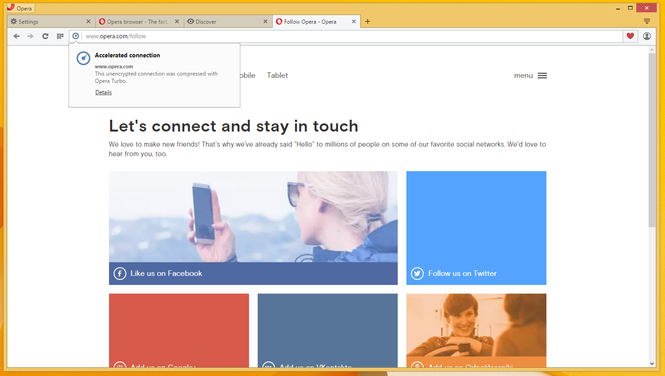Minimize the Opera window
Screen dimensions: 665x376
[x=618, y=8]
